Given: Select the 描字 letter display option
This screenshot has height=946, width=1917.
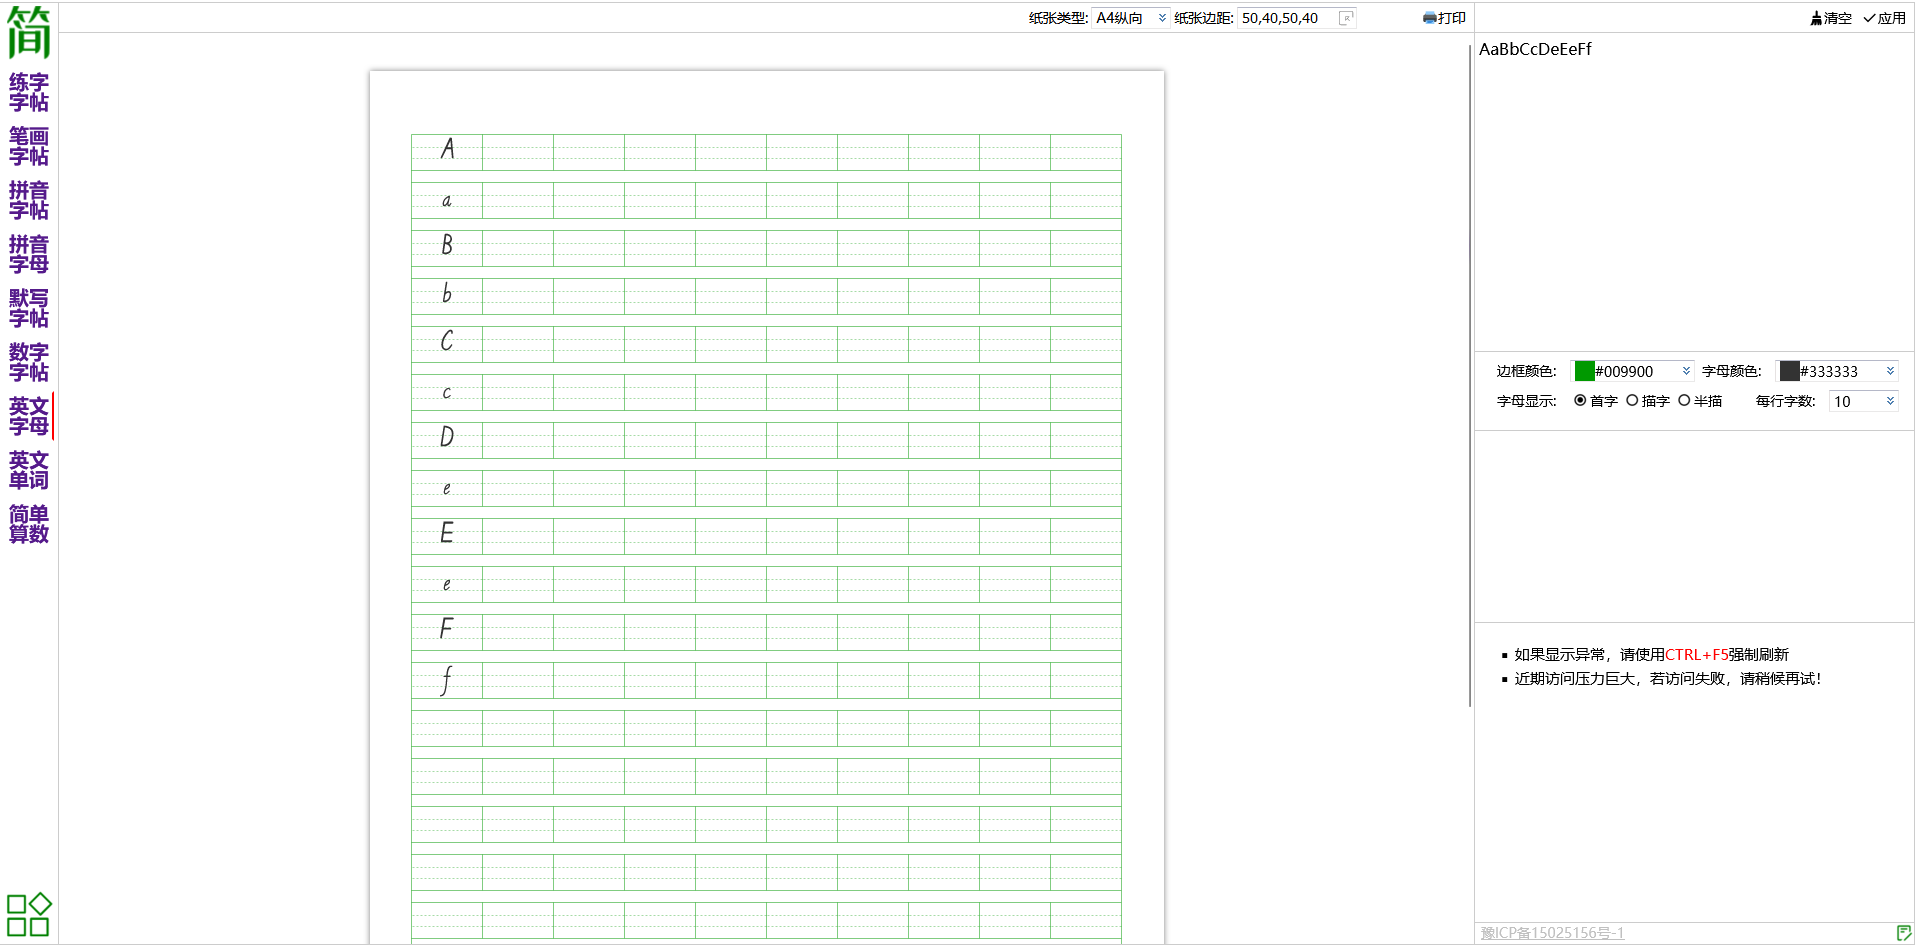Looking at the screenshot, I should [1632, 401].
